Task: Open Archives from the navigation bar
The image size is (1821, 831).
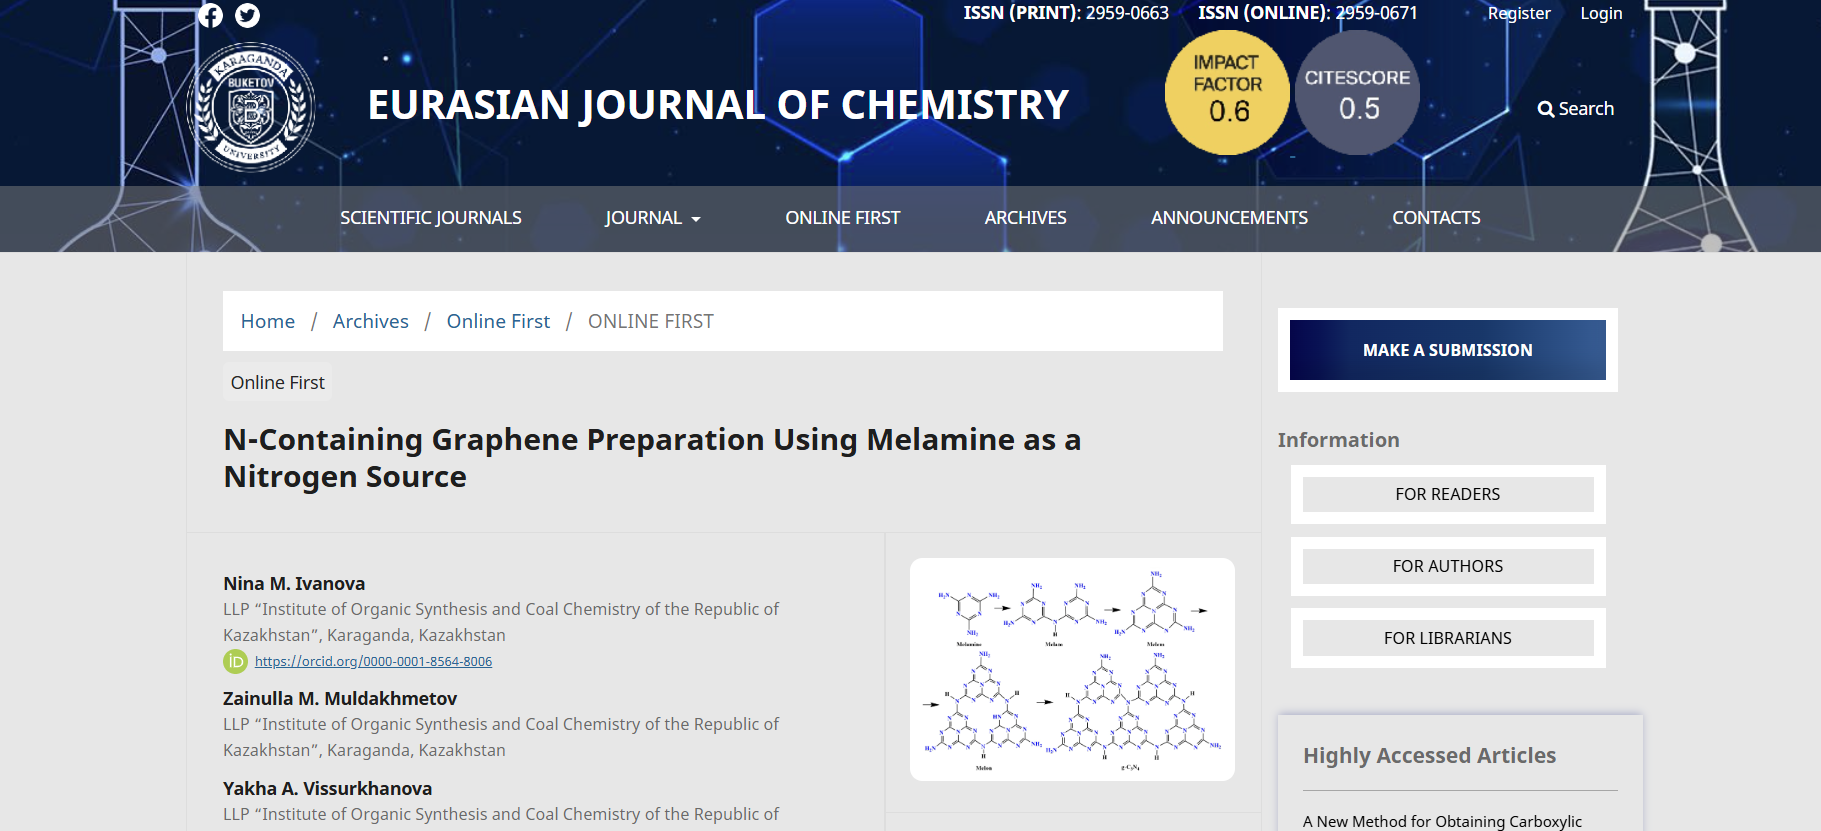Action: coord(1025,218)
